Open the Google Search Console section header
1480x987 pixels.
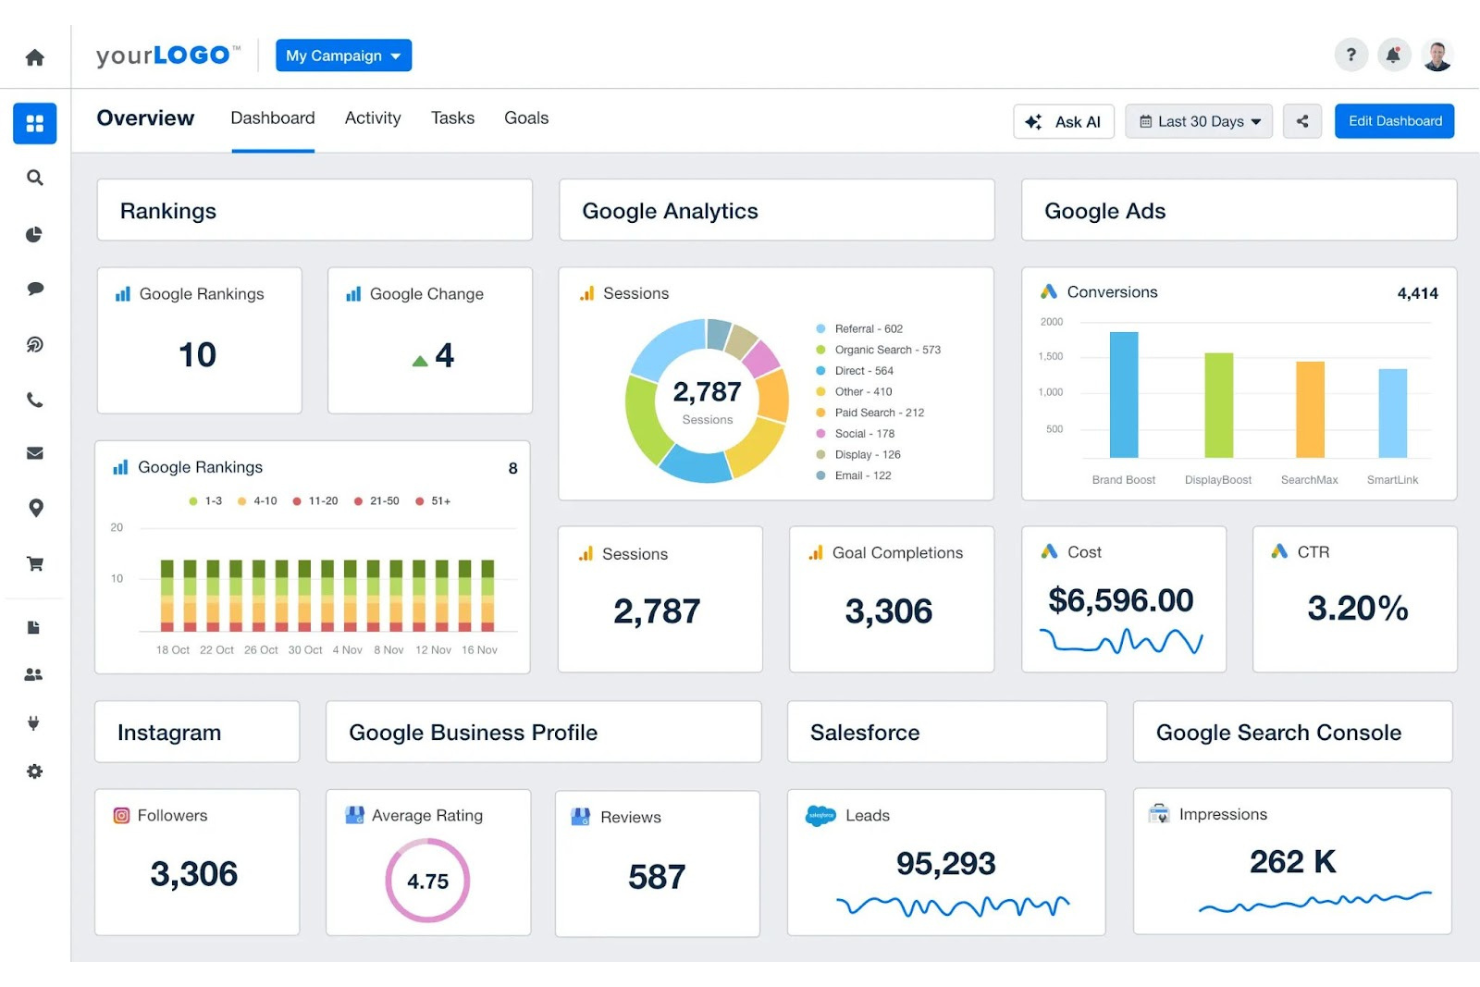point(1293,732)
